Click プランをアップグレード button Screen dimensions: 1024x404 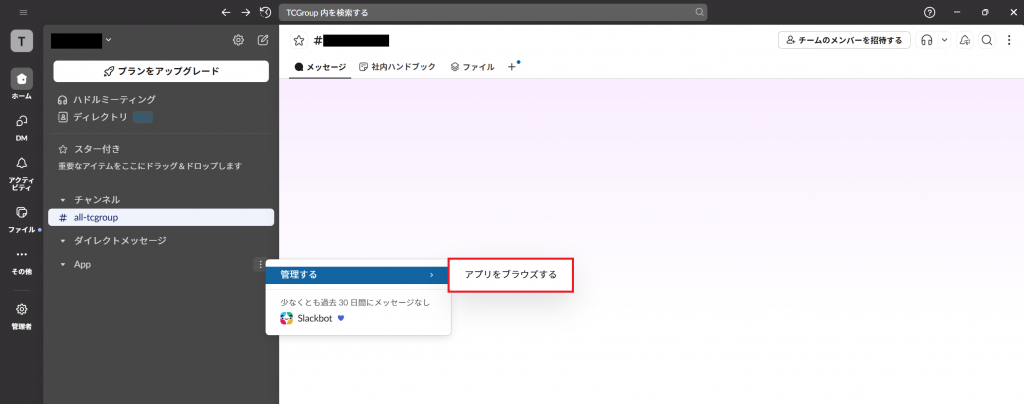[161, 71]
